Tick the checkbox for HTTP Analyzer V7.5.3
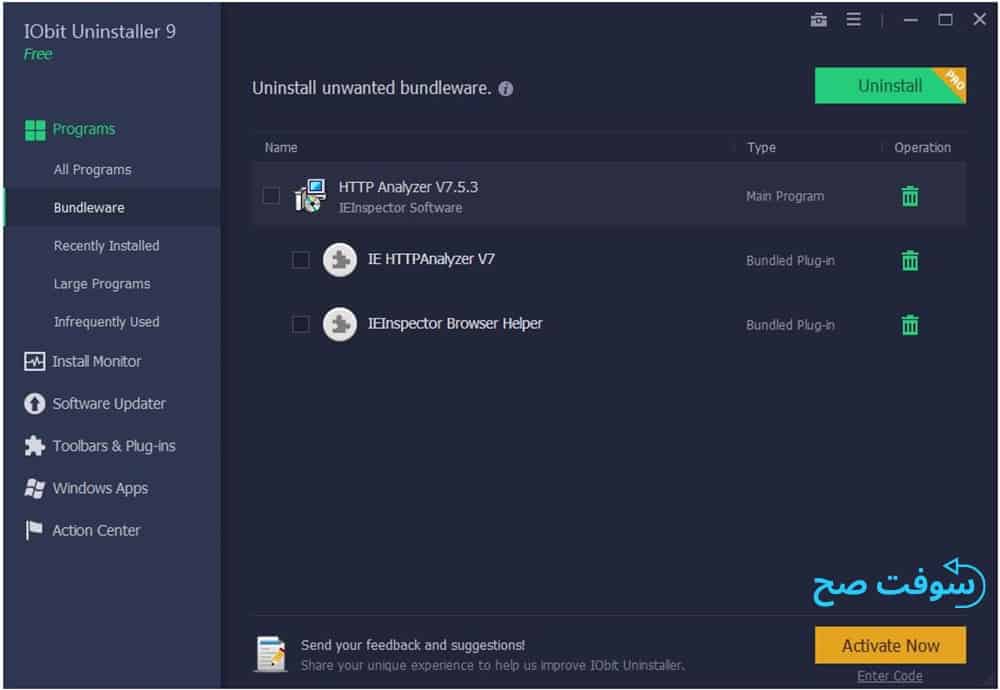This screenshot has height=690, width=1000. coord(271,196)
